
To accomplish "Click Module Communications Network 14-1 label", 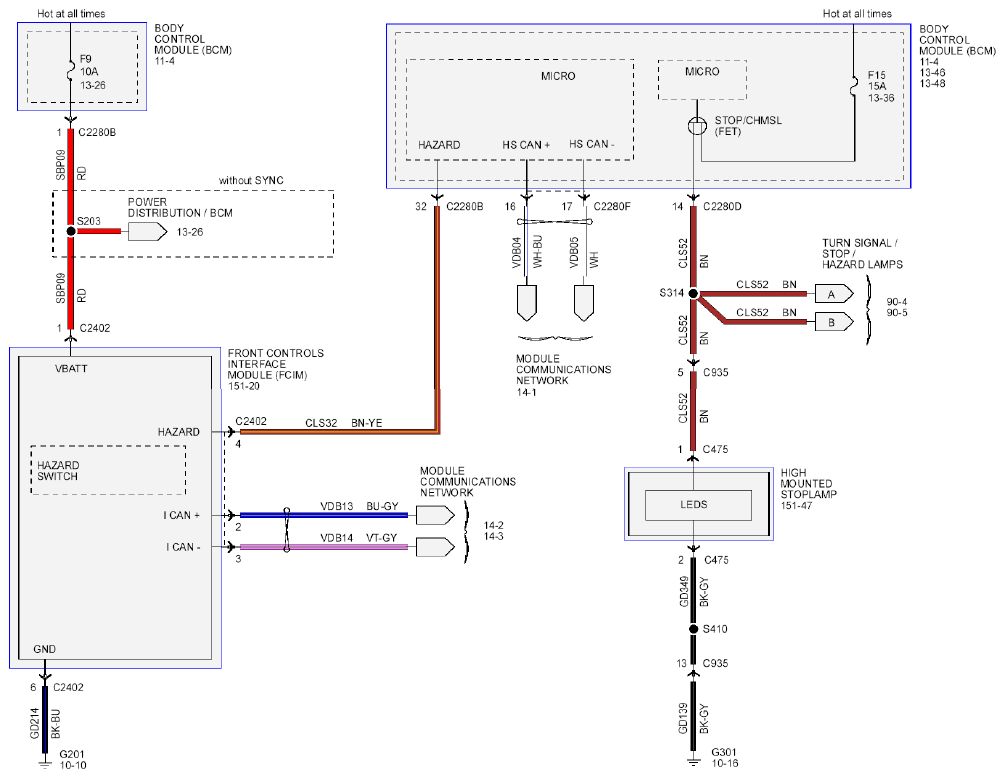I will [563, 375].
